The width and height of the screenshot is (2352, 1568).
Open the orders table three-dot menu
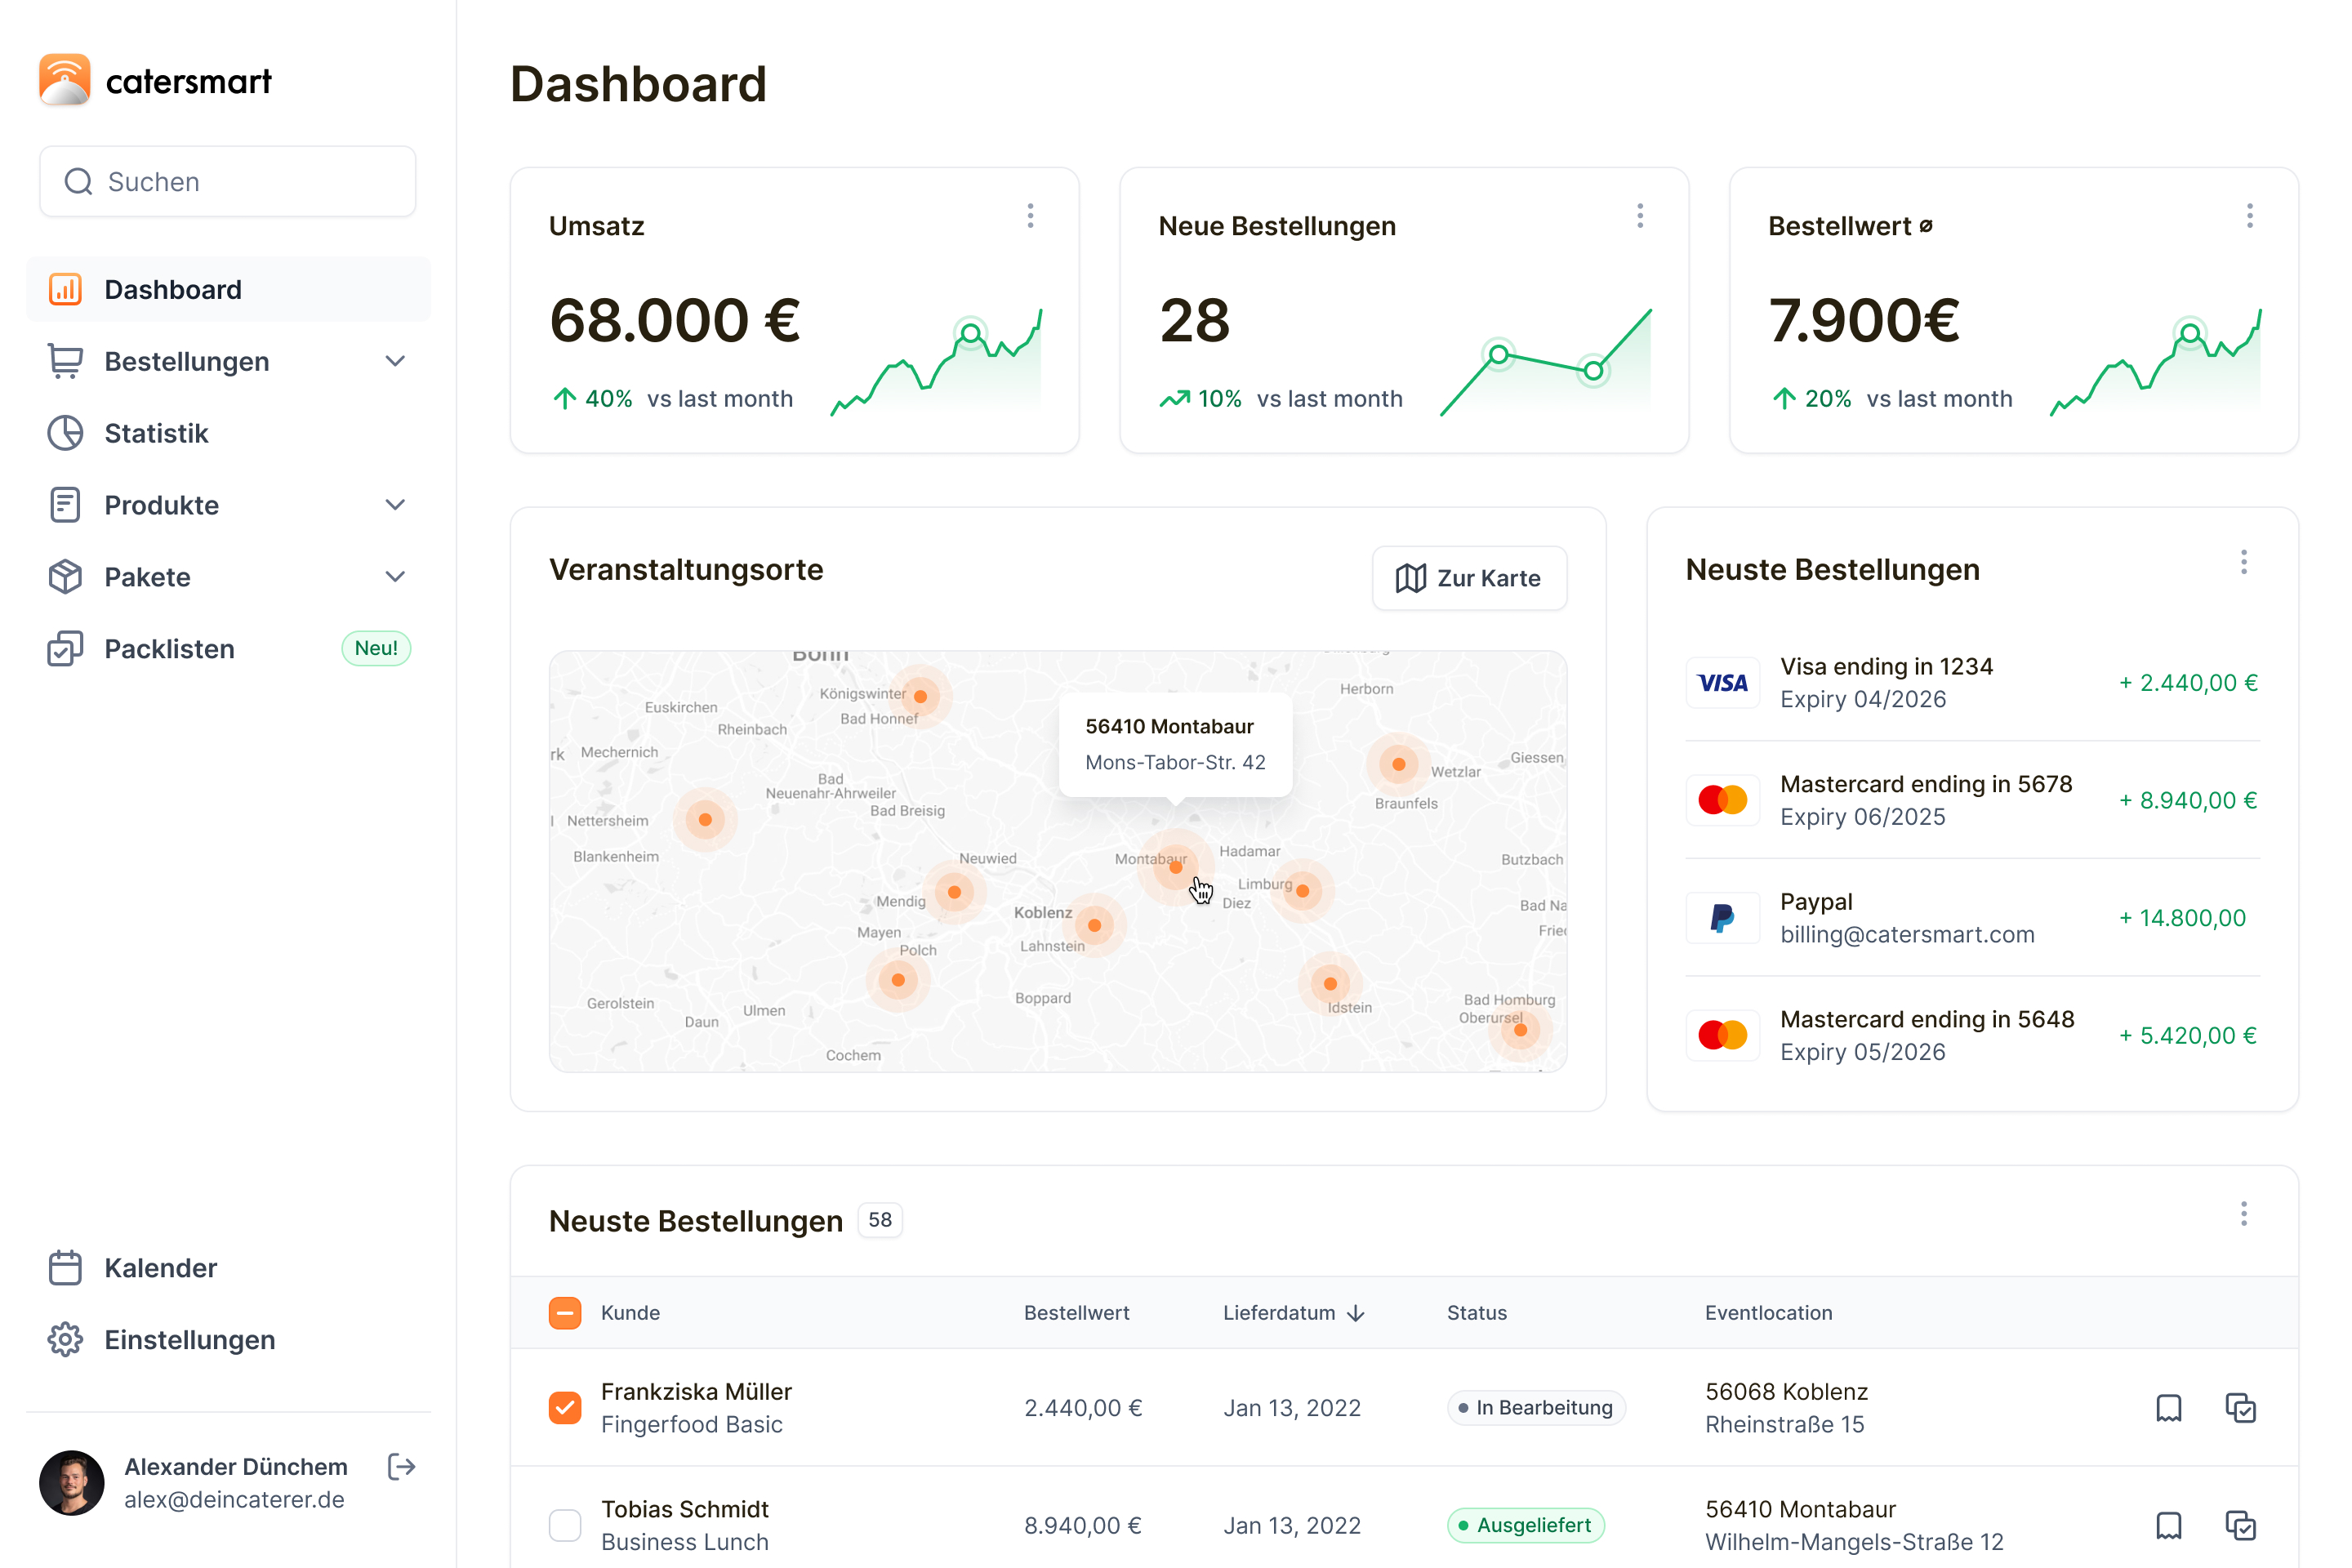(x=2243, y=1214)
